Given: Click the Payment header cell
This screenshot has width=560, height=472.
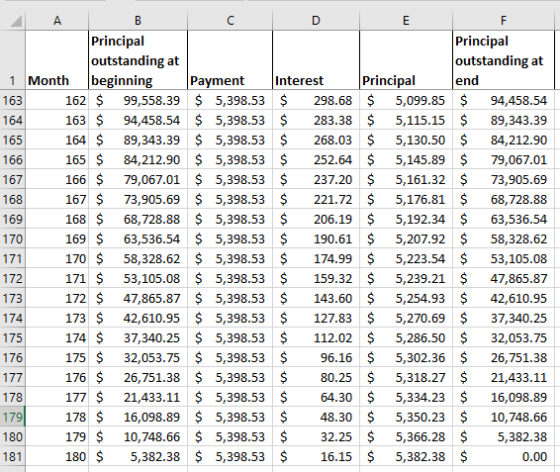Looking at the screenshot, I should pyautogui.click(x=230, y=60).
